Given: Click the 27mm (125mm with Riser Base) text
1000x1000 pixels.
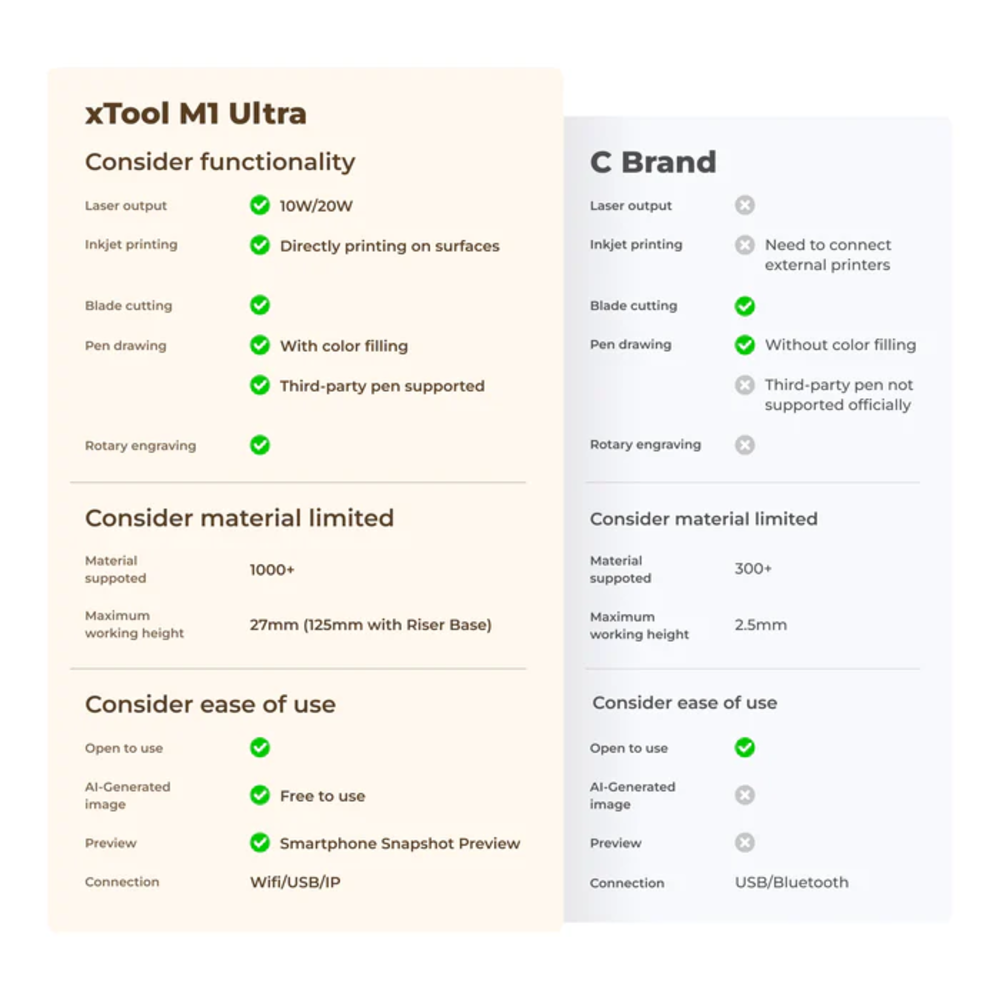Looking at the screenshot, I should pyautogui.click(x=371, y=625).
